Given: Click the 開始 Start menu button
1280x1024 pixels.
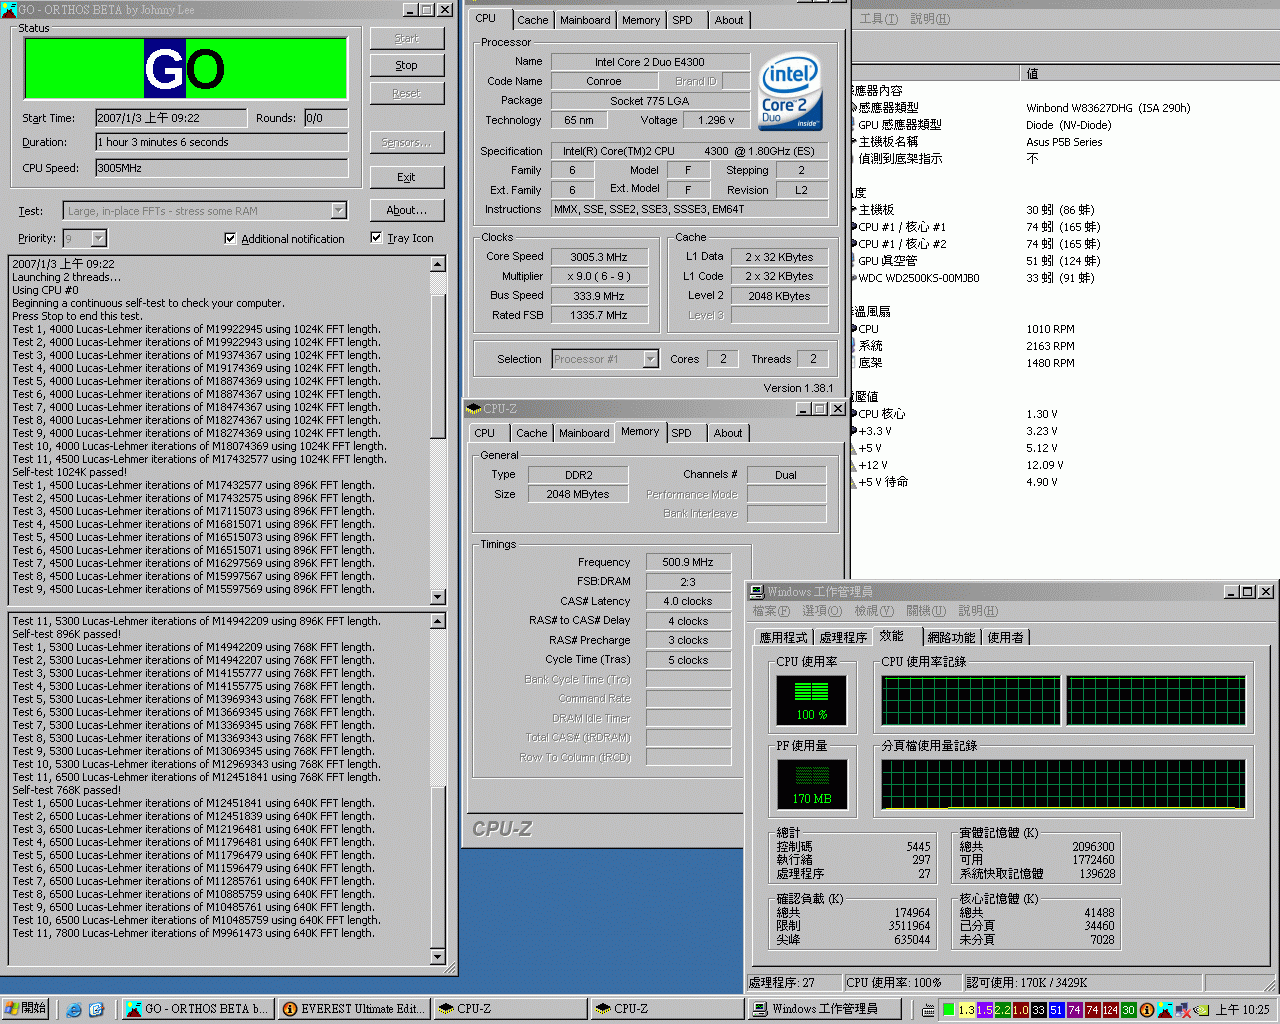Looking at the screenshot, I should (26, 1009).
